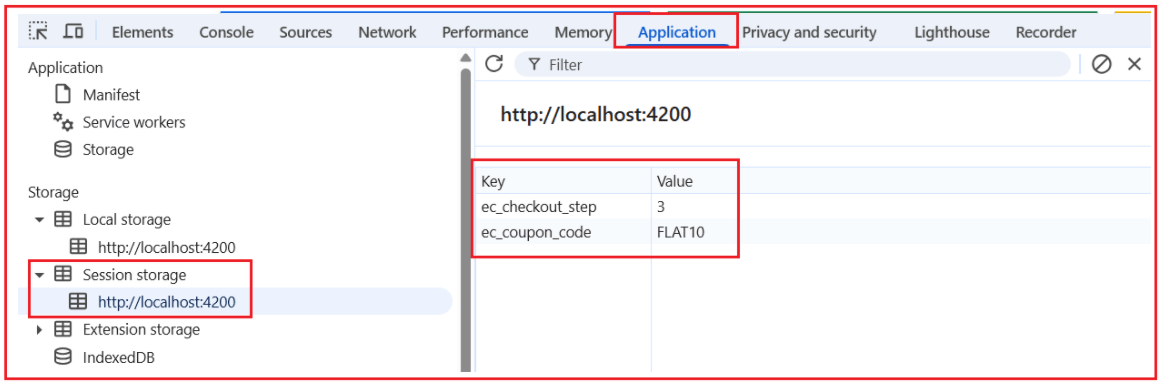Delete selected entry with the X icon
1162x385 pixels.
pos(1135,65)
